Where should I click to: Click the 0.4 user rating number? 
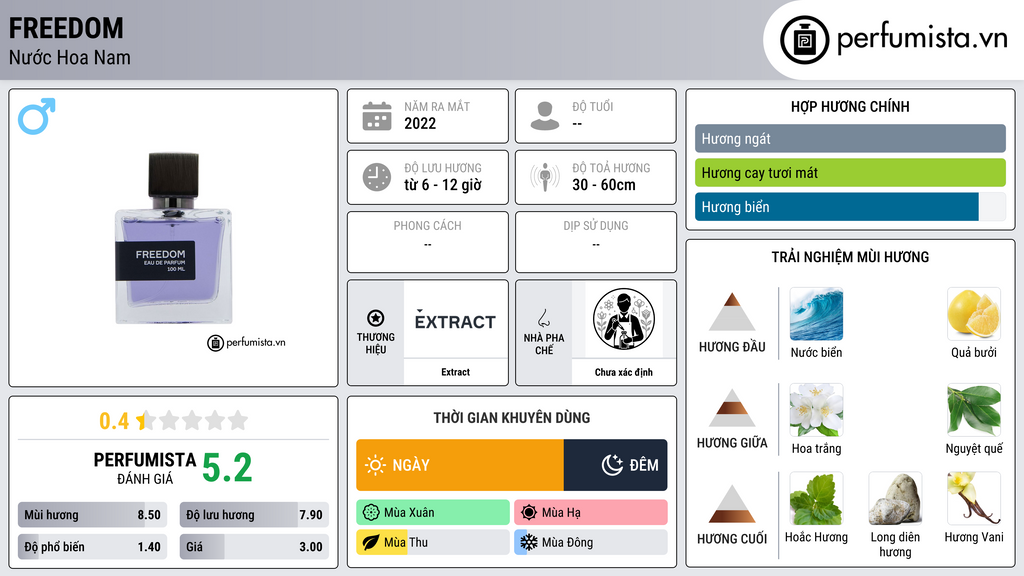click(114, 421)
